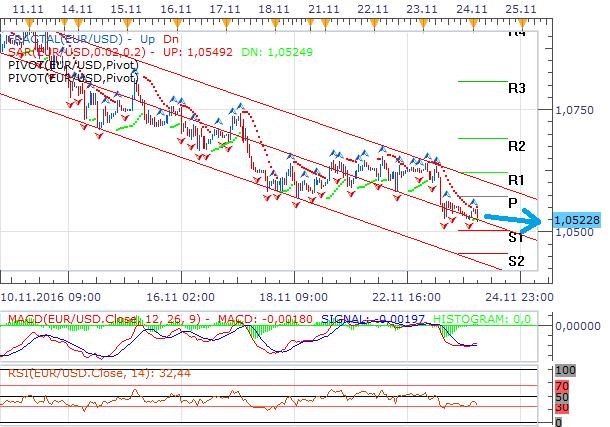Click the P pivot point label
Viewport: 610px width, 427px height.
click(x=512, y=202)
